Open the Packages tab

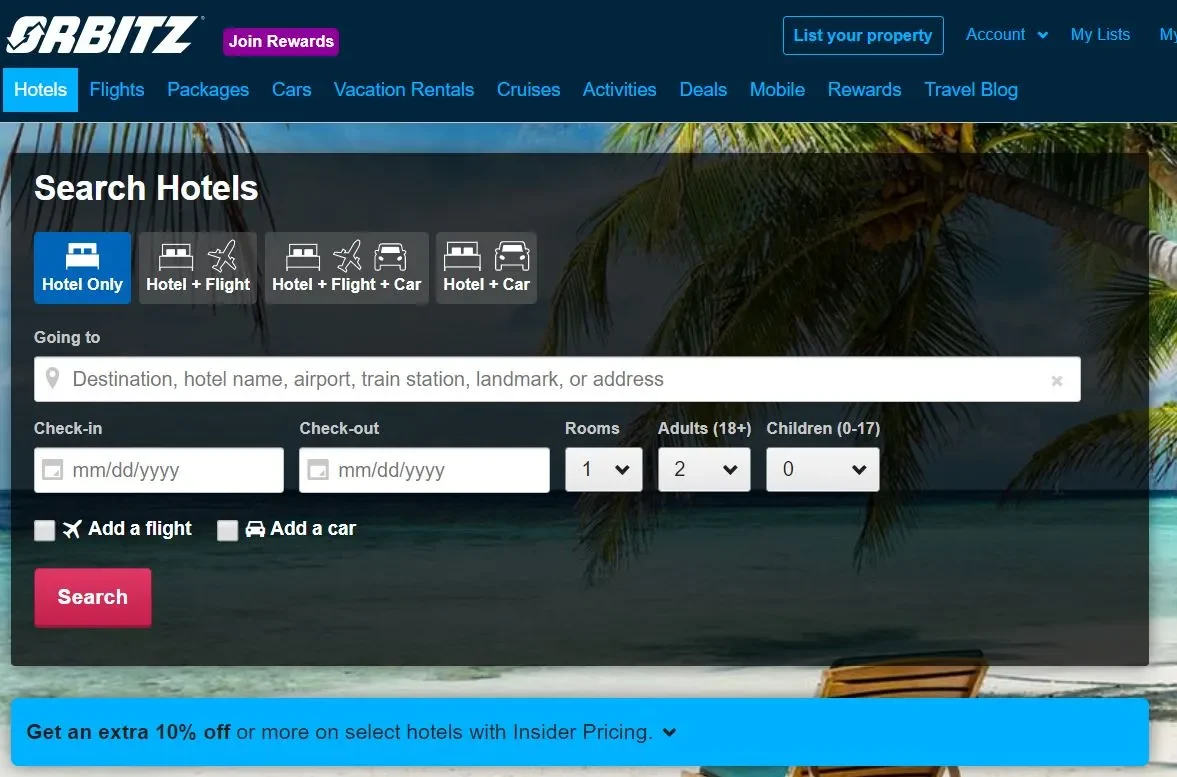pyautogui.click(x=208, y=89)
